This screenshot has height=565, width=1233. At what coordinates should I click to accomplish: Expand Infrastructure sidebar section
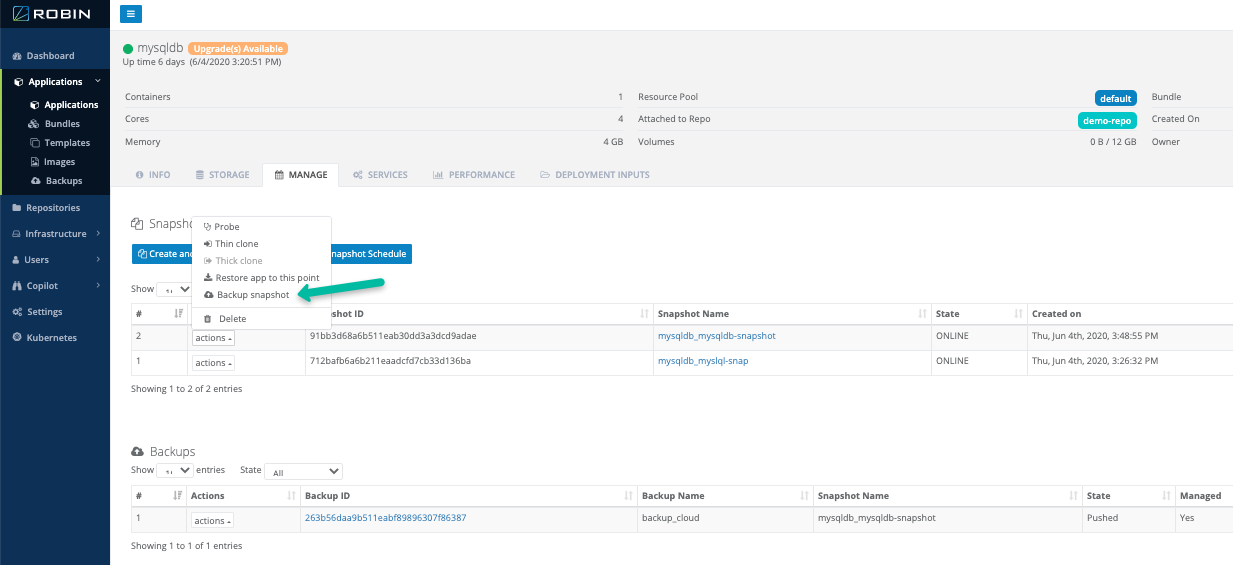click(55, 234)
